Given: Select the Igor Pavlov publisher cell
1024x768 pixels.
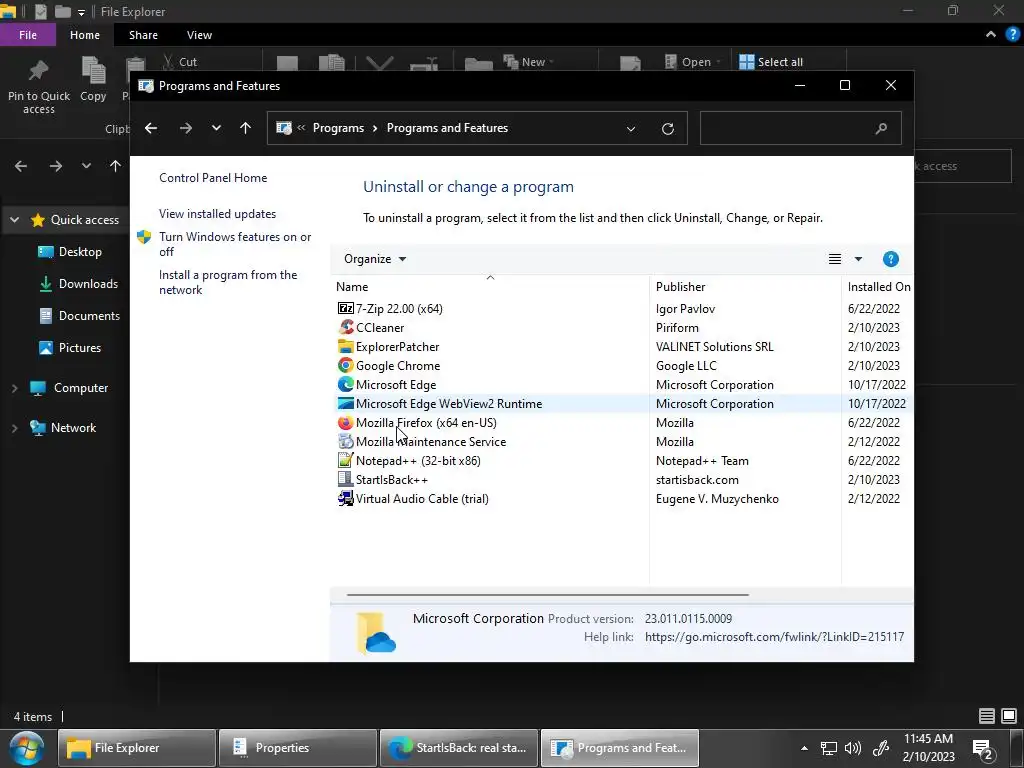Looking at the screenshot, I should (685, 308).
